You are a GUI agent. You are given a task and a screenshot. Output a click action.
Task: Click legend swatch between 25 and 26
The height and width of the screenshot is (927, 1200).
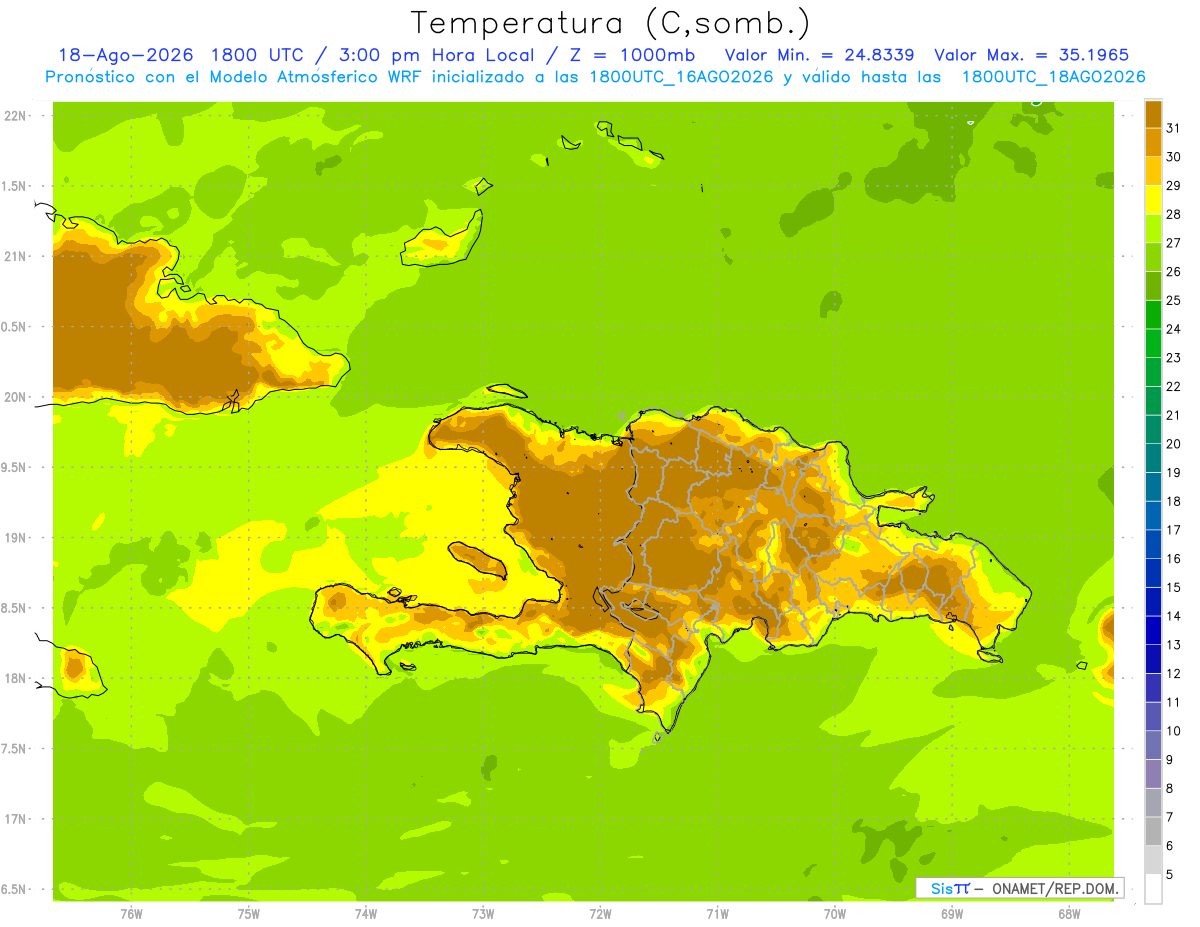pos(1154,286)
